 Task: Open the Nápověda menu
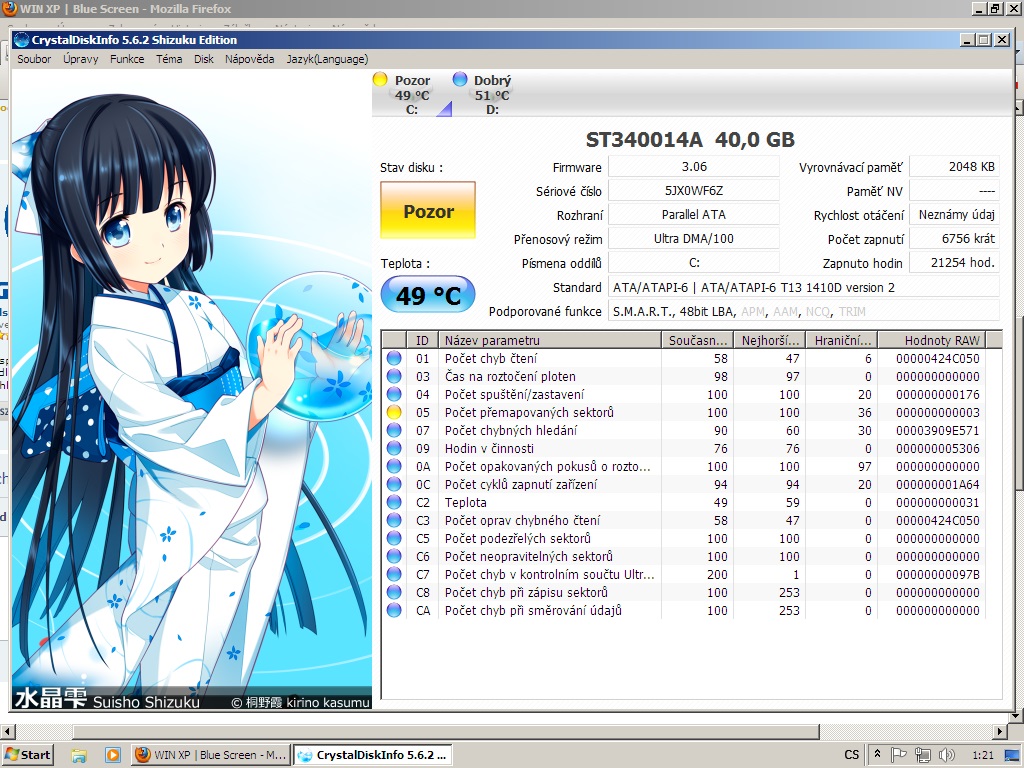249,59
